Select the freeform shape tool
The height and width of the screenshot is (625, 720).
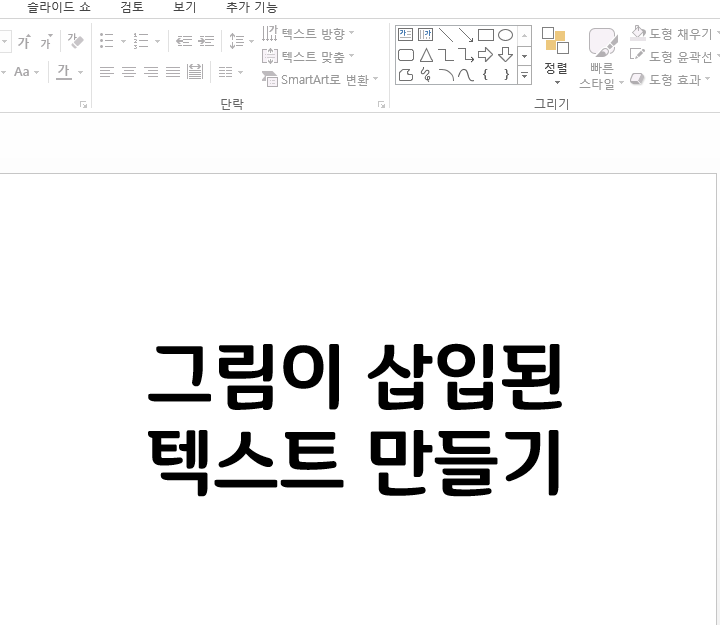click(x=405, y=75)
